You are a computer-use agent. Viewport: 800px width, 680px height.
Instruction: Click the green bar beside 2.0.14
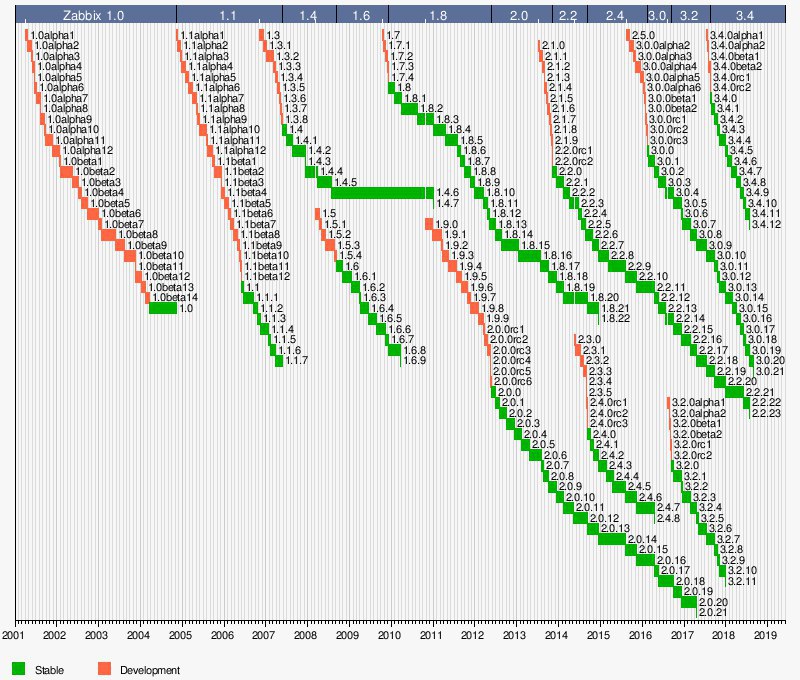tap(612, 539)
